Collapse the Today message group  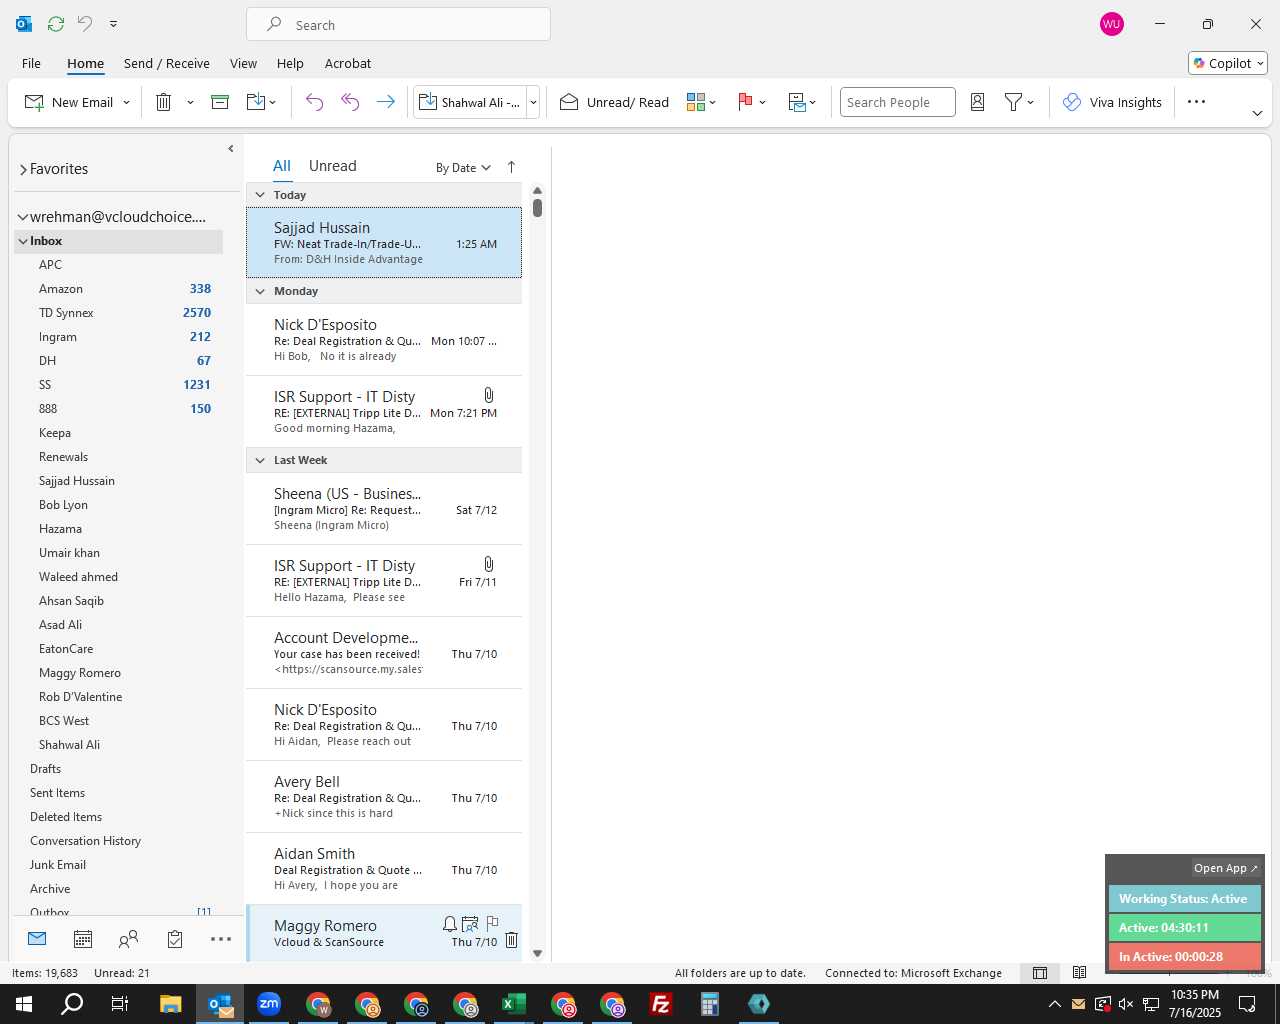(x=260, y=195)
